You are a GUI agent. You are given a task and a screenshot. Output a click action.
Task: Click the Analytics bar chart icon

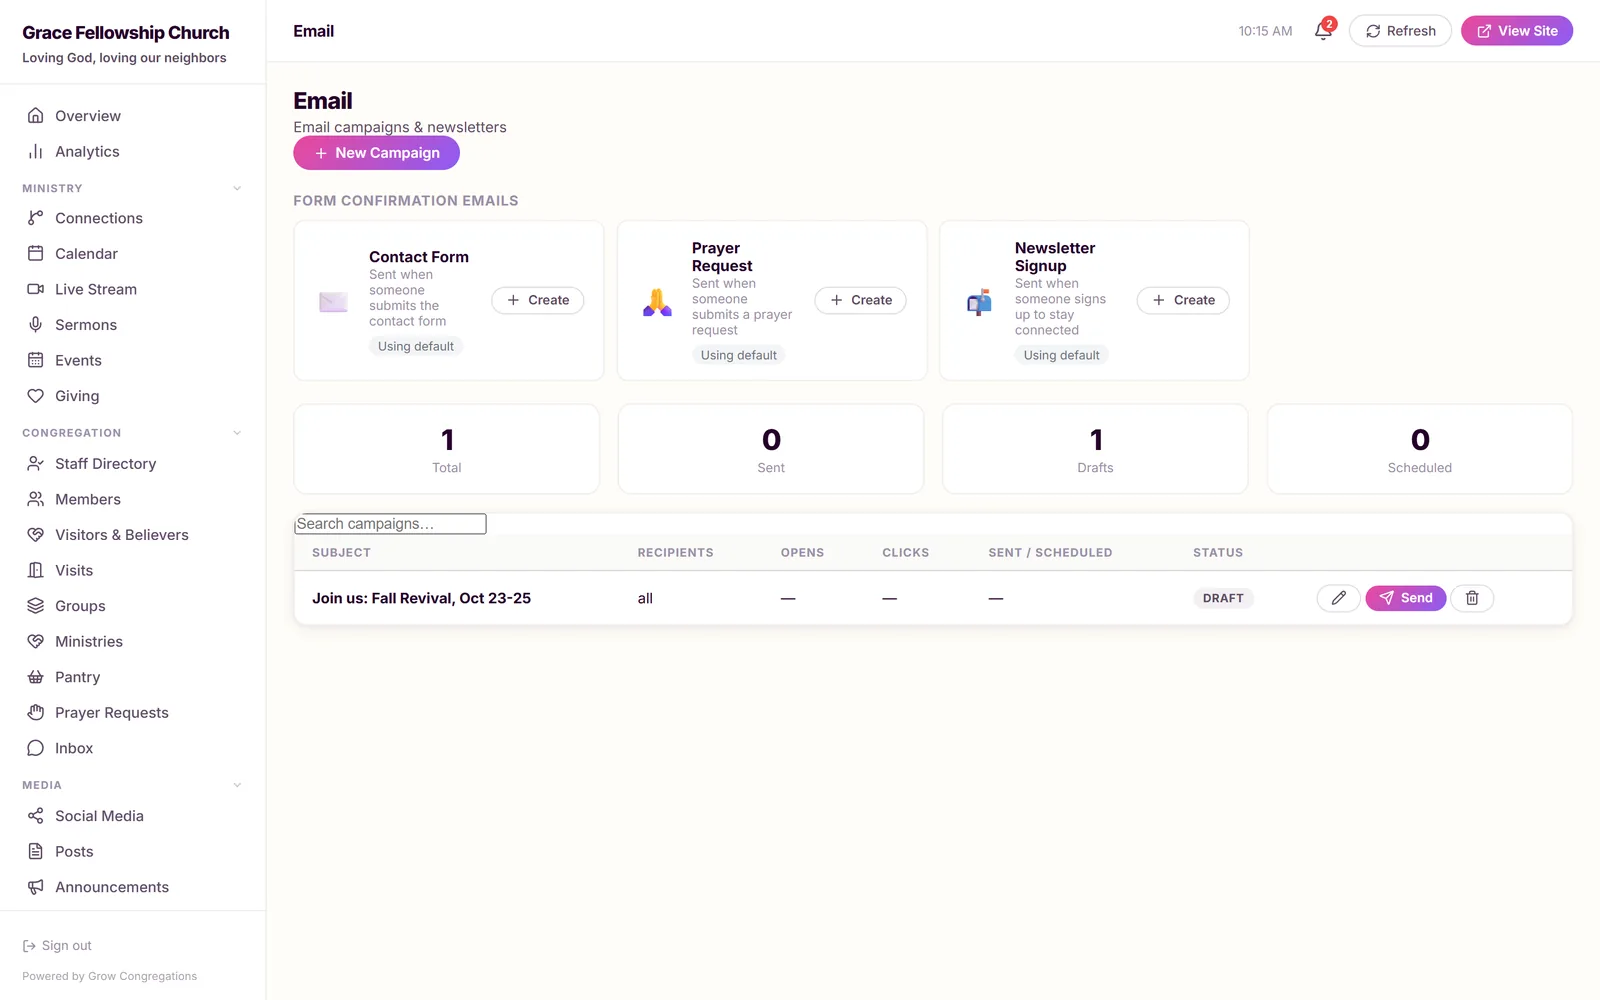(36, 152)
